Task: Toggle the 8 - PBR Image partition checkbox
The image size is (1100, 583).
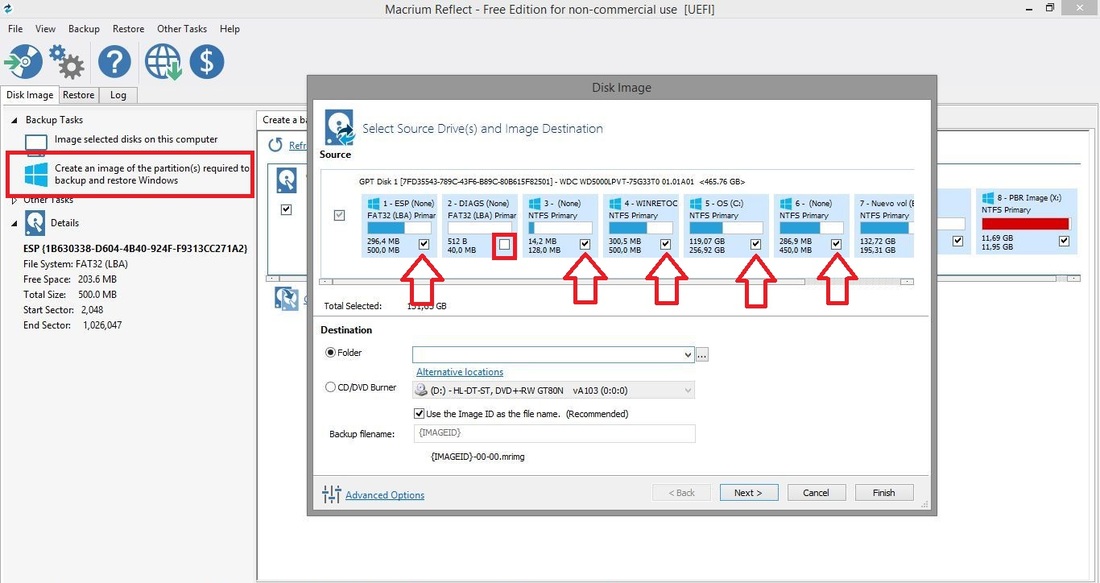Action: (x=1064, y=241)
